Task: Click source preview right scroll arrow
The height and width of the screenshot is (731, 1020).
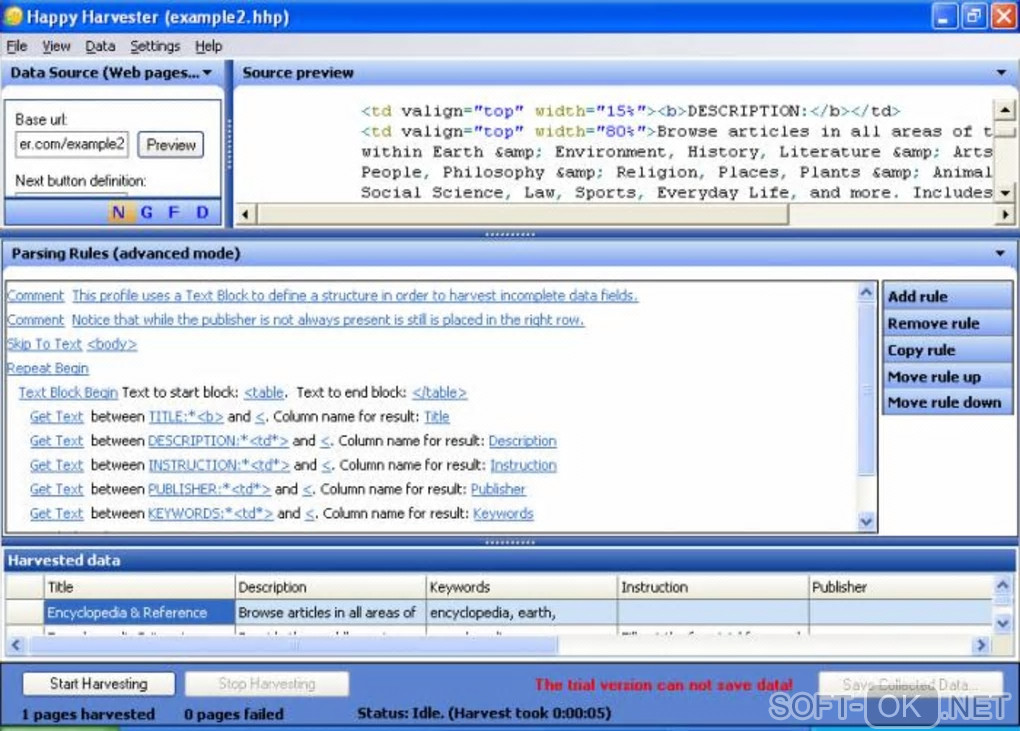Action: coord(1005,213)
